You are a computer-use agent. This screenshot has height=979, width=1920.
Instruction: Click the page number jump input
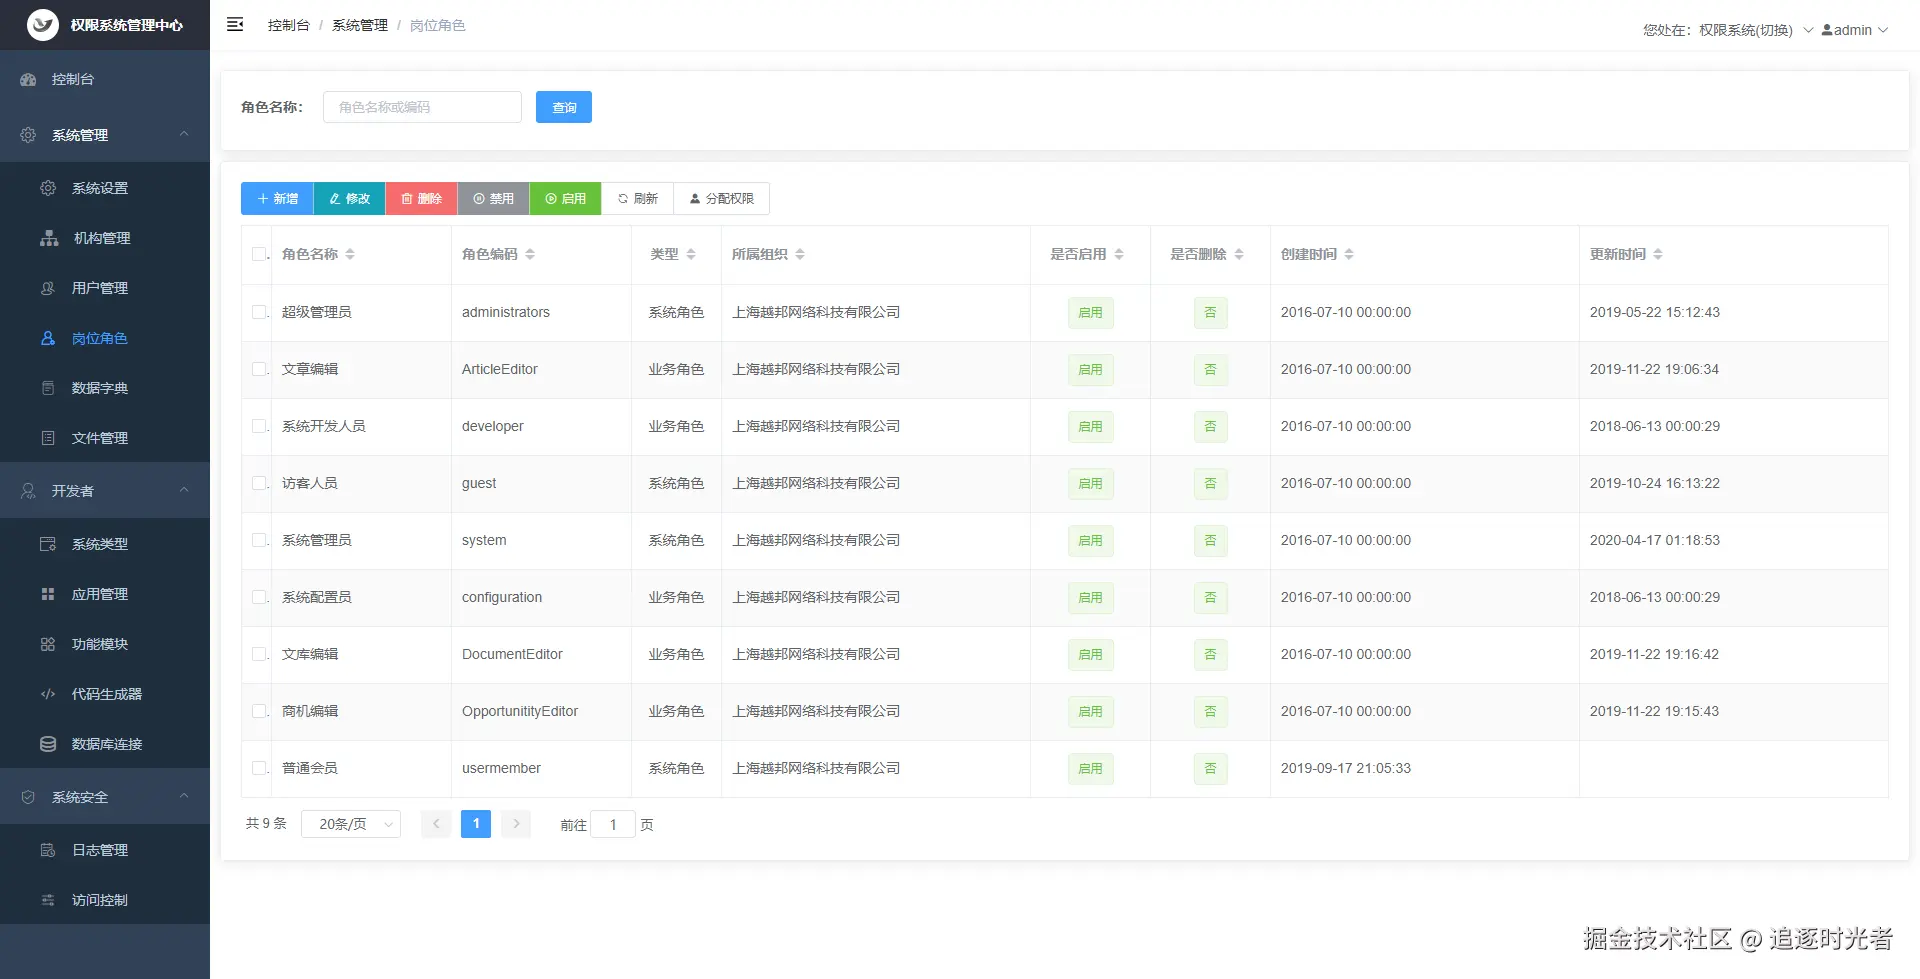(613, 824)
